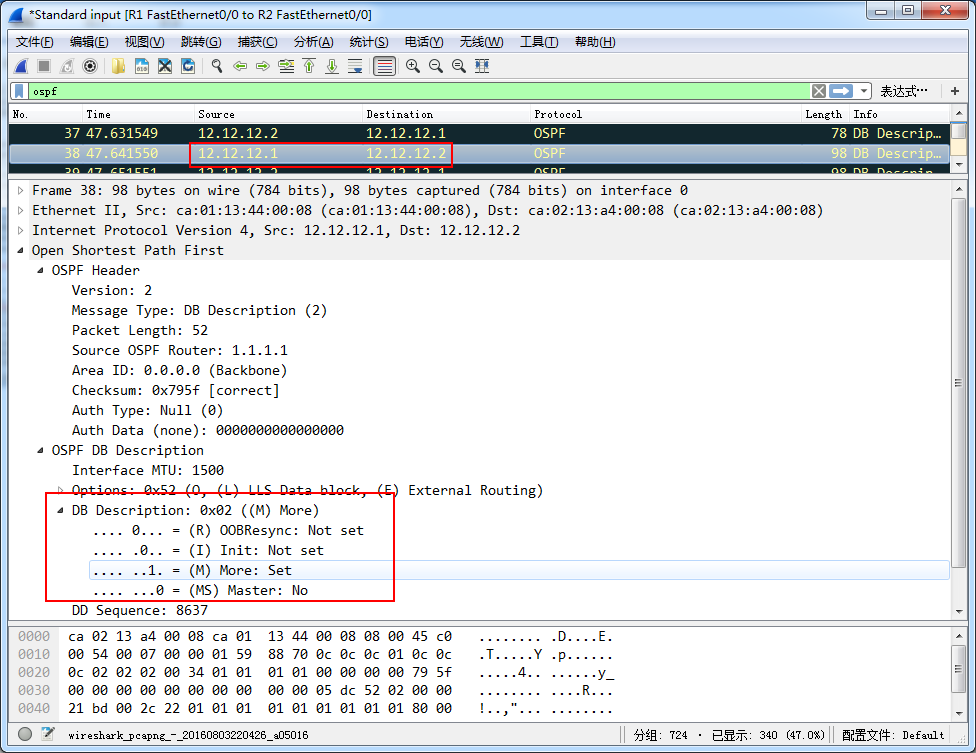976x753 pixels.
Task: Open the 帮助(H) menu
Action: [595, 42]
